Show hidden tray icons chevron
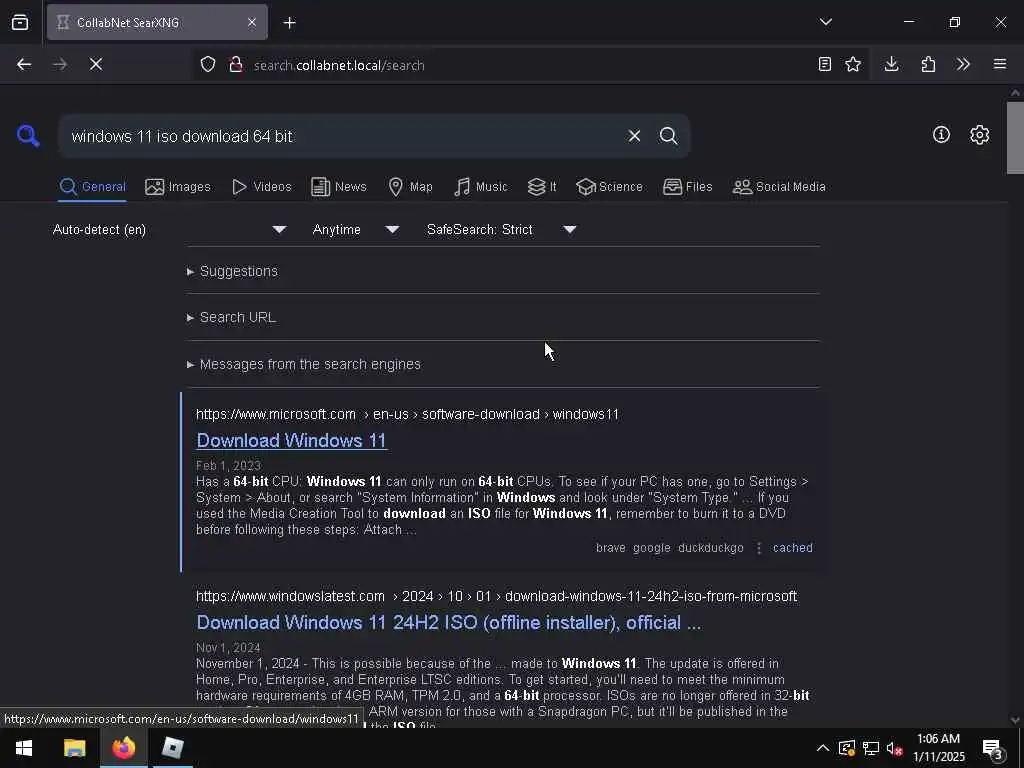Image resolution: width=1024 pixels, height=768 pixels. 823,748
